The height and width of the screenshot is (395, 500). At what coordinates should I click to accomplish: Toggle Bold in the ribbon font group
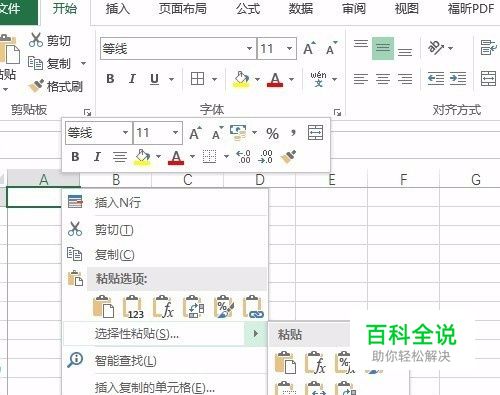click(110, 79)
